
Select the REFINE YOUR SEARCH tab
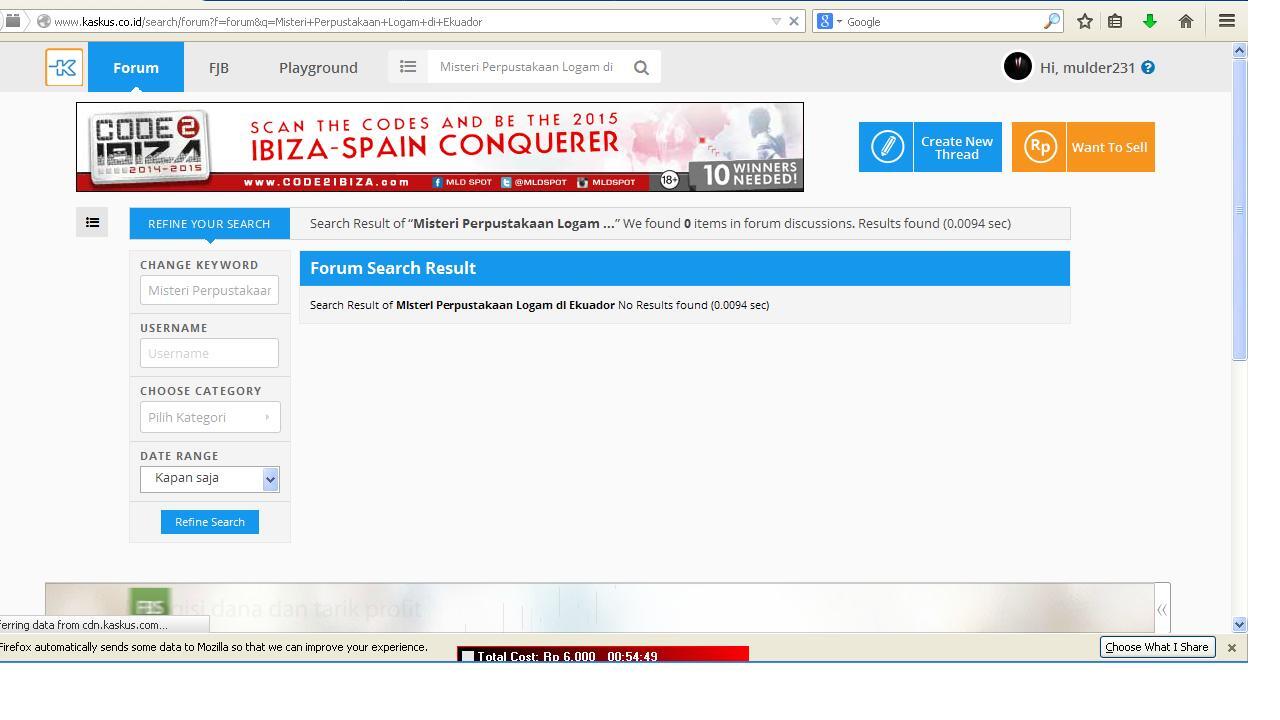pos(209,223)
